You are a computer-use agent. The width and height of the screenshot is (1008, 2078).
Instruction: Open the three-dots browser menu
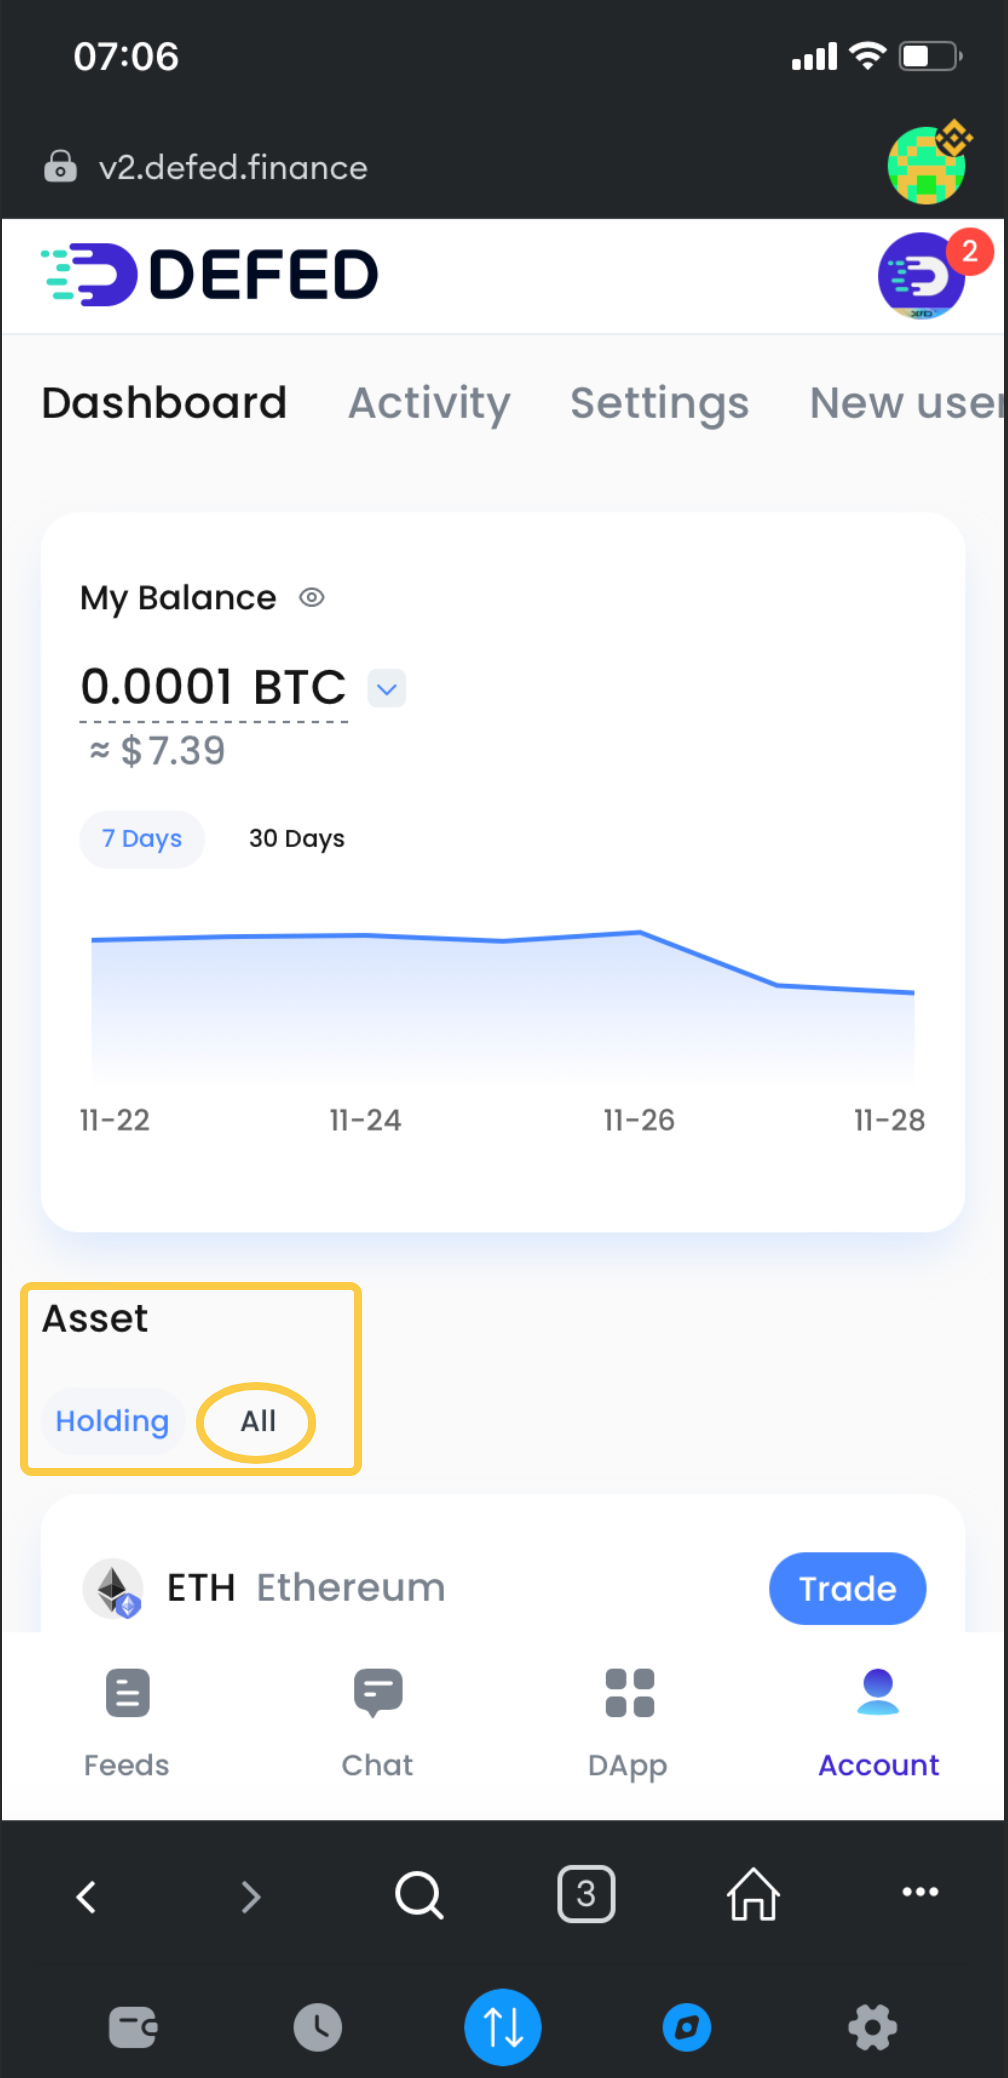[x=920, y=1892]
